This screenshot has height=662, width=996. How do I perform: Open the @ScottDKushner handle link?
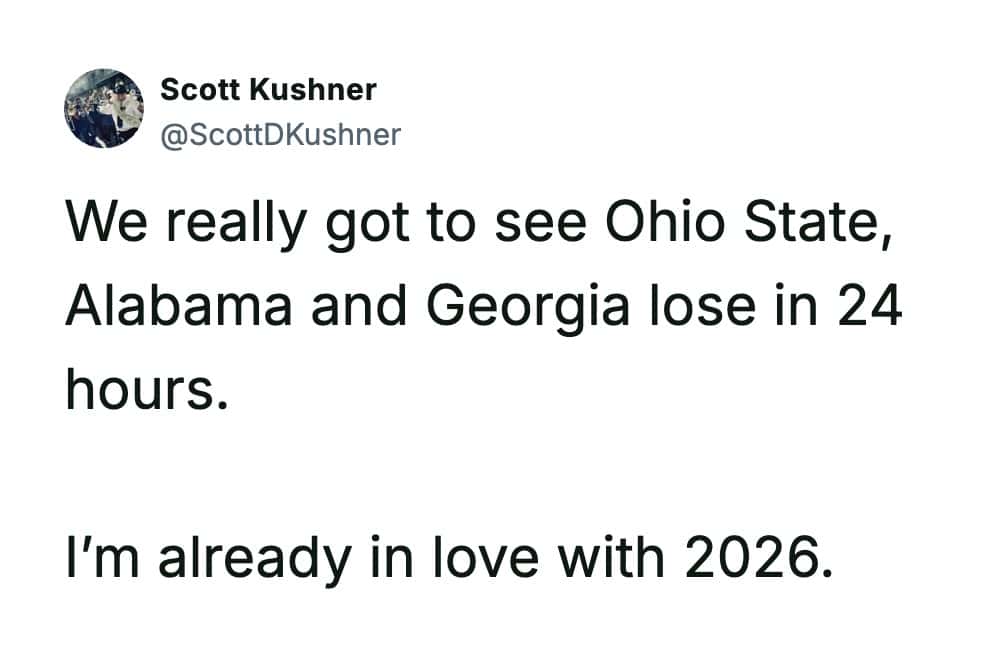280,134
